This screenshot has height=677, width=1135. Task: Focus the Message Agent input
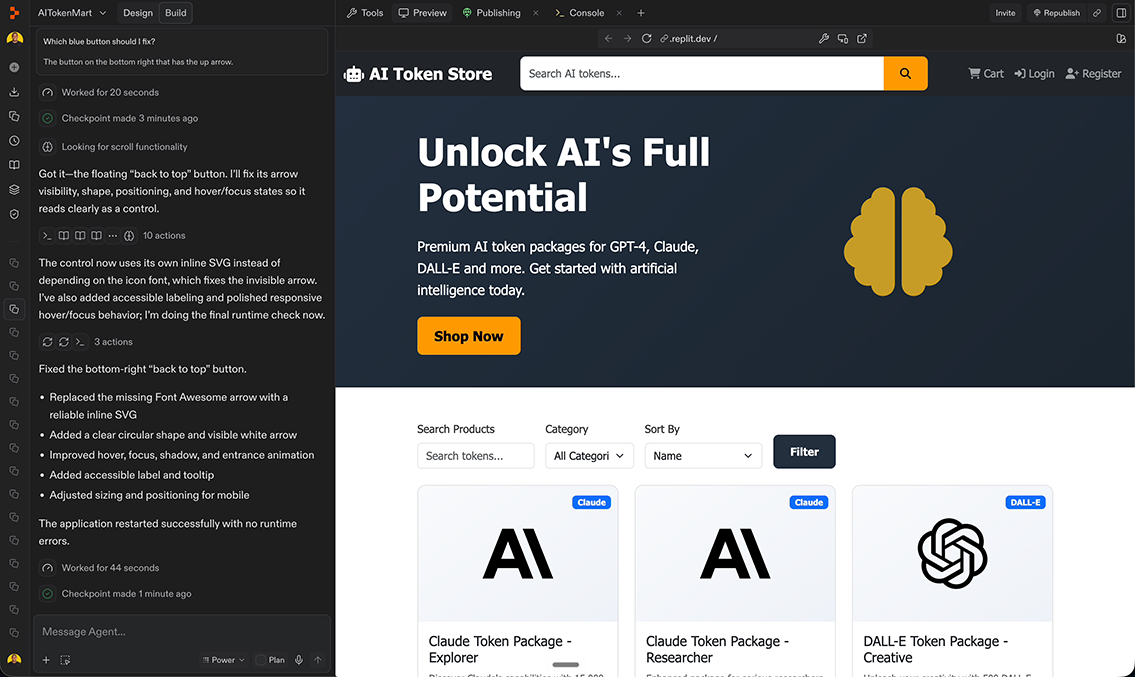coord(181,632)
